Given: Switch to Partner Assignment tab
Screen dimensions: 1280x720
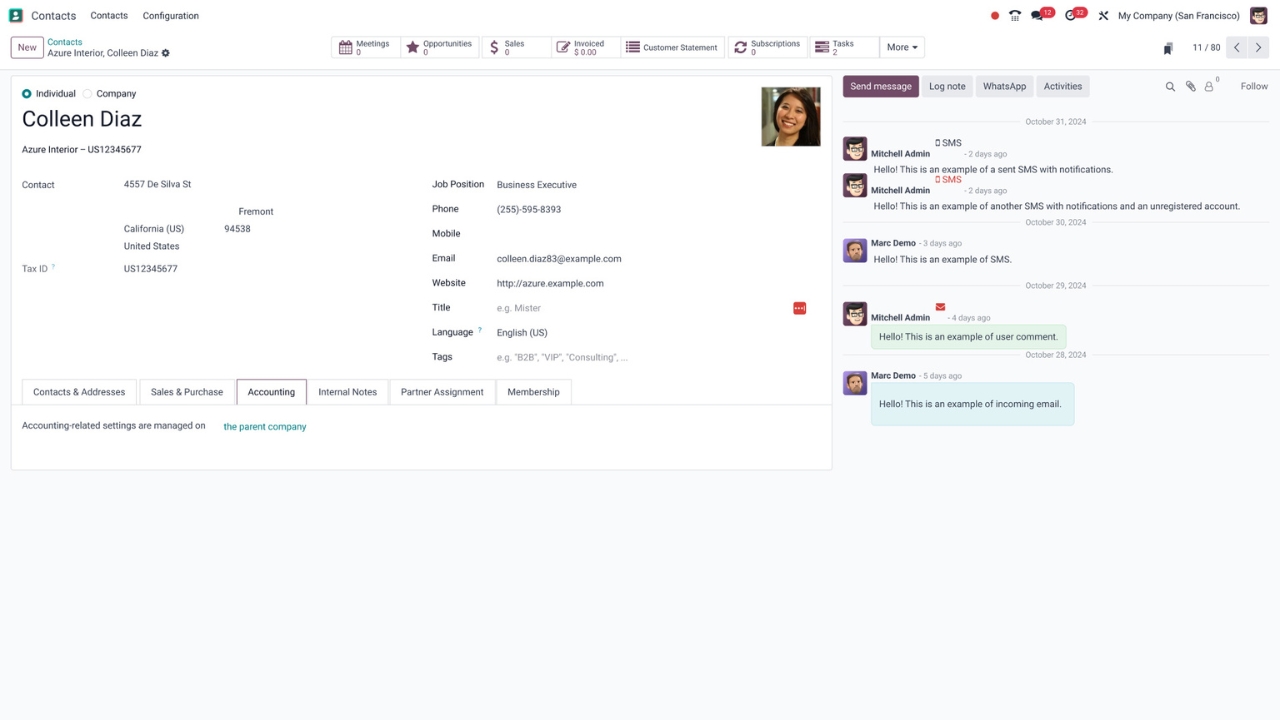Looking at the screenshot, I should pos(442,392).
